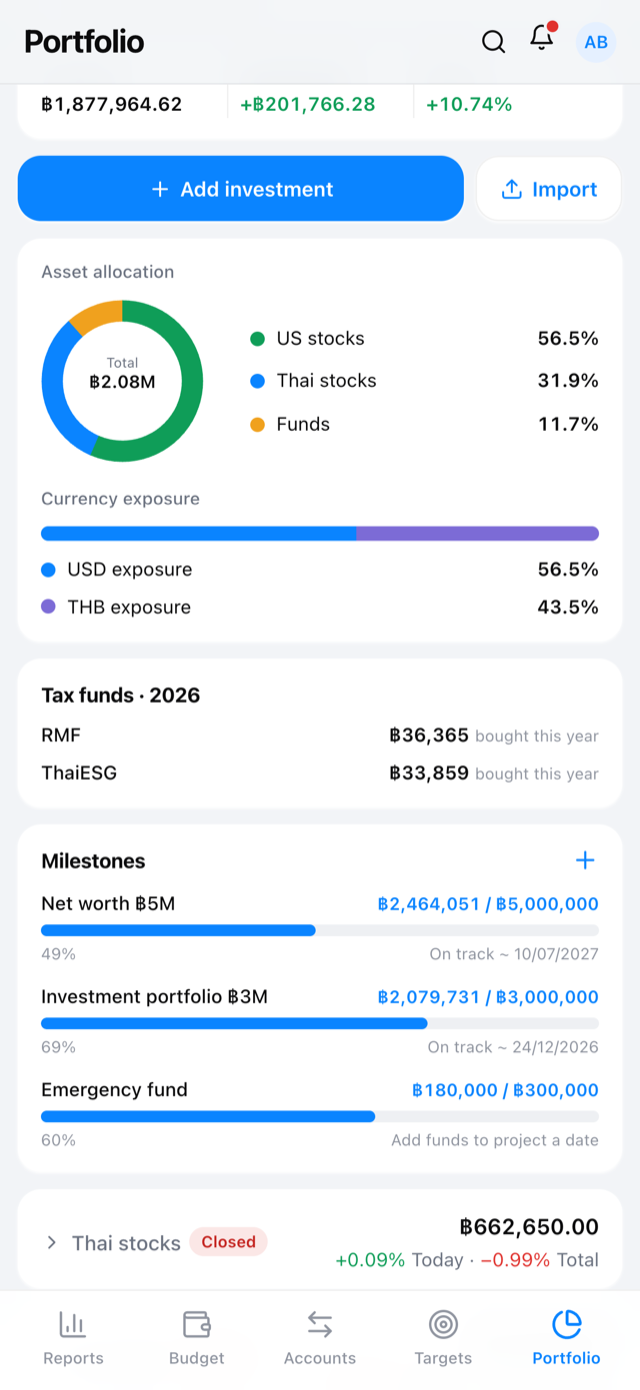640x1390 pixels.
Task: Switch to the Accounts tab label
Action: click(x=320, y=1358)
